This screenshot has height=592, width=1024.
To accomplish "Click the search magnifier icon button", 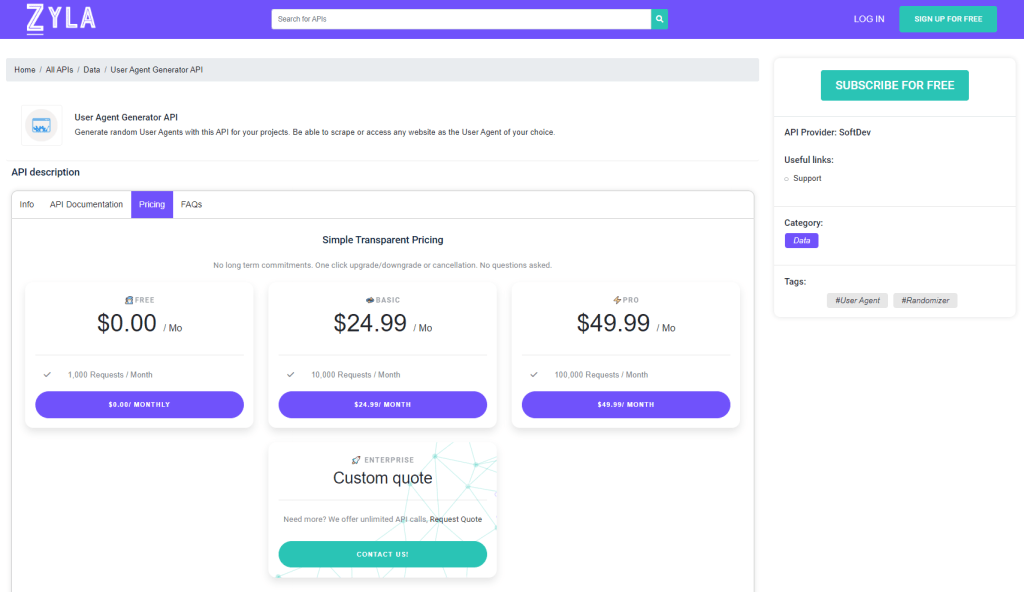I will [659, 19].
